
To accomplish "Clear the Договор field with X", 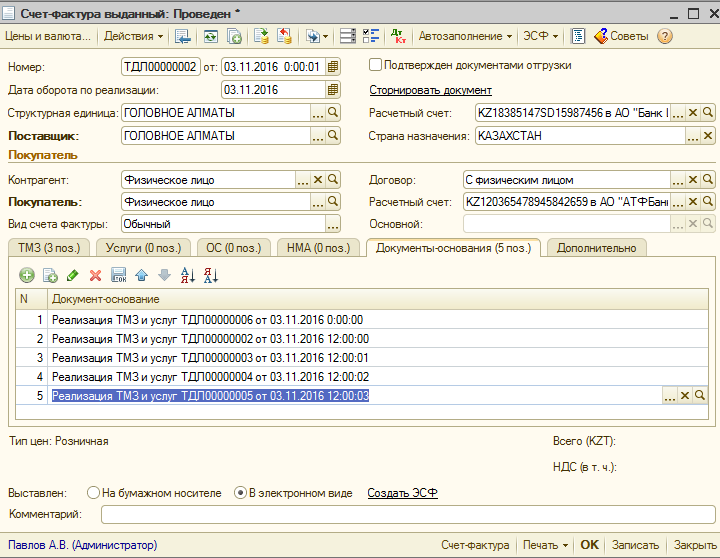I will pos(693,180).
